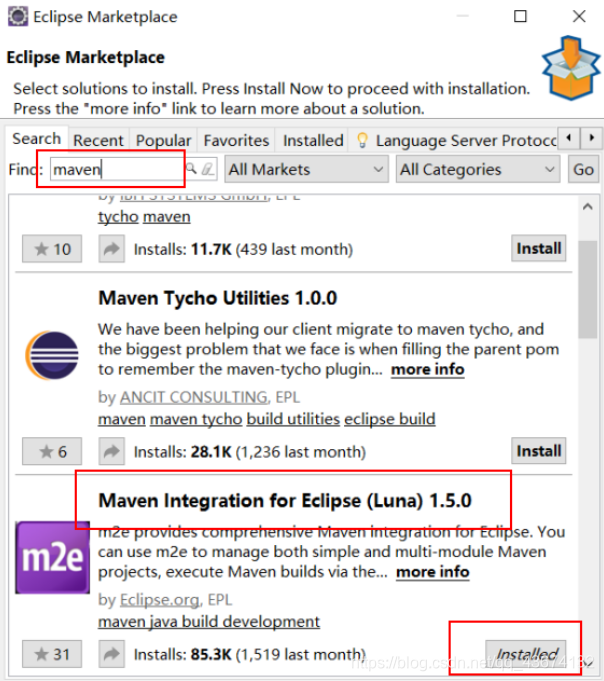Maximize the Eclipse Marketplace window
This screenshot has height=681, width=604.
[520, 16]
